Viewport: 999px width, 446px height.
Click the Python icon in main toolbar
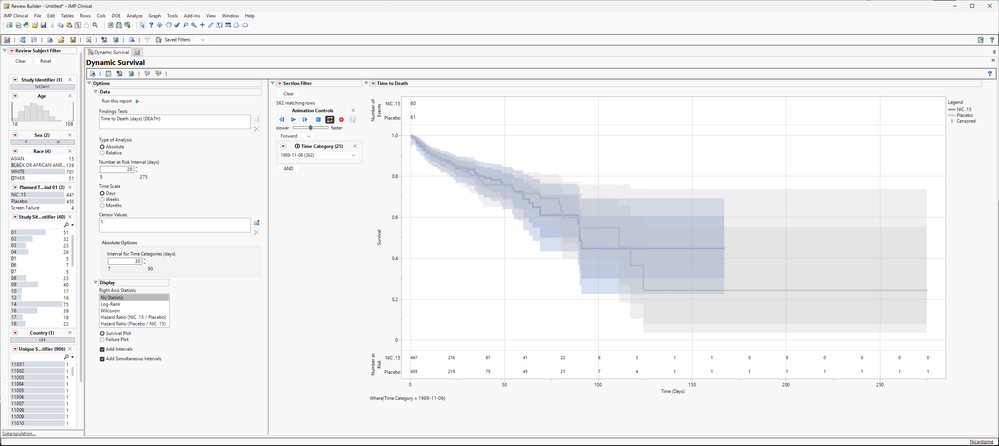coord(26,25)
